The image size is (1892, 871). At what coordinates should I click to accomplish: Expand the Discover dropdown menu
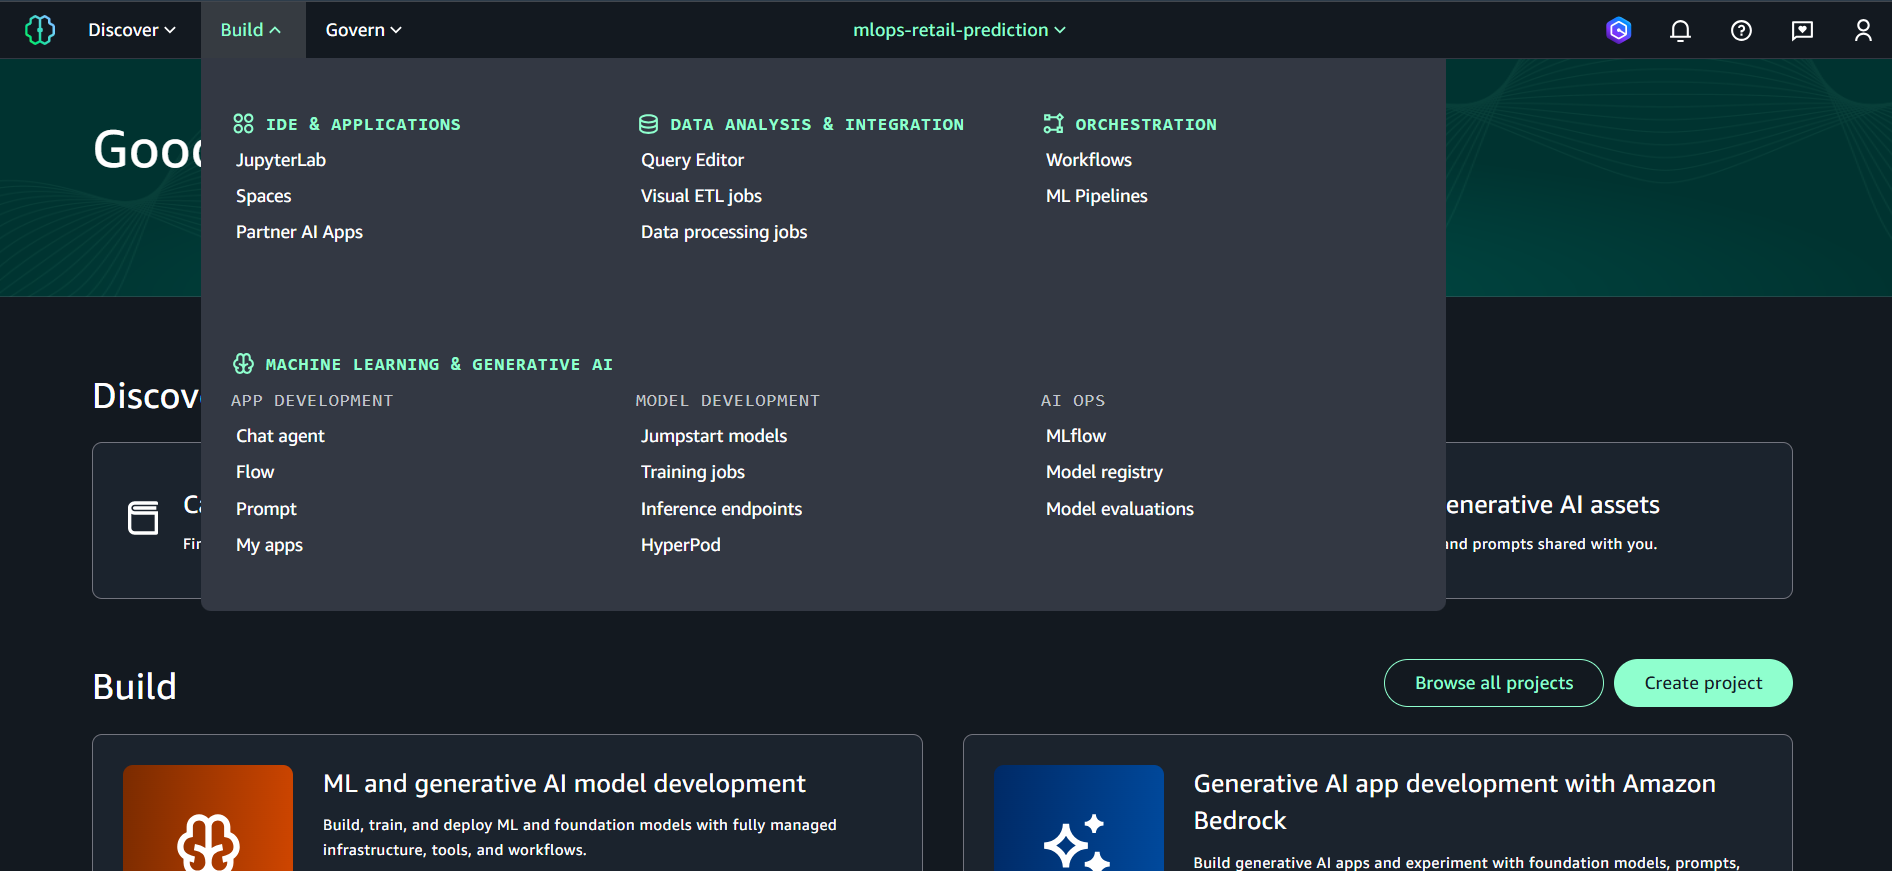(x=132, y=30)
